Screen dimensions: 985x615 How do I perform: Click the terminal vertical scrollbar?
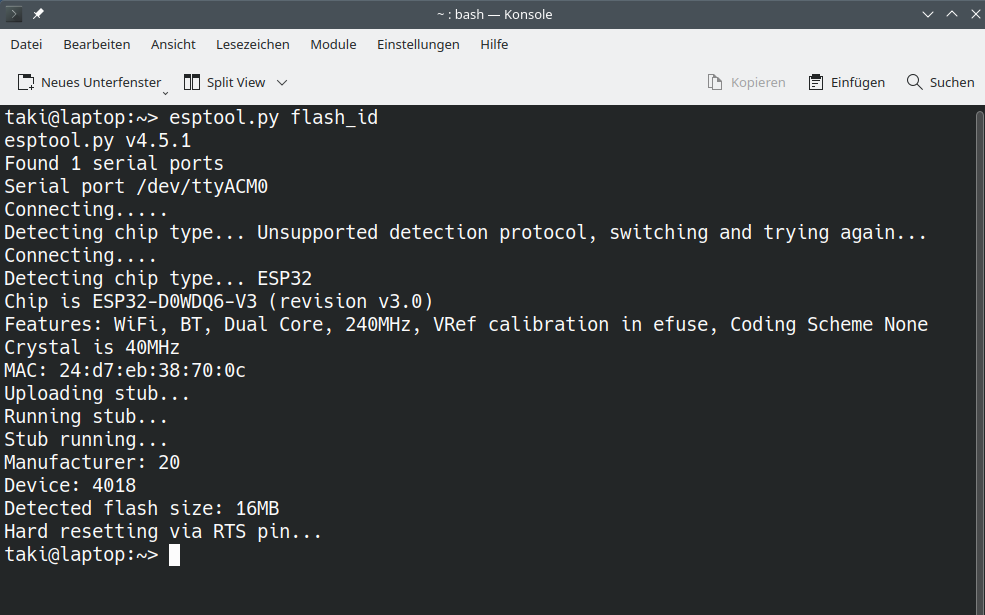(x=980, y=359)
